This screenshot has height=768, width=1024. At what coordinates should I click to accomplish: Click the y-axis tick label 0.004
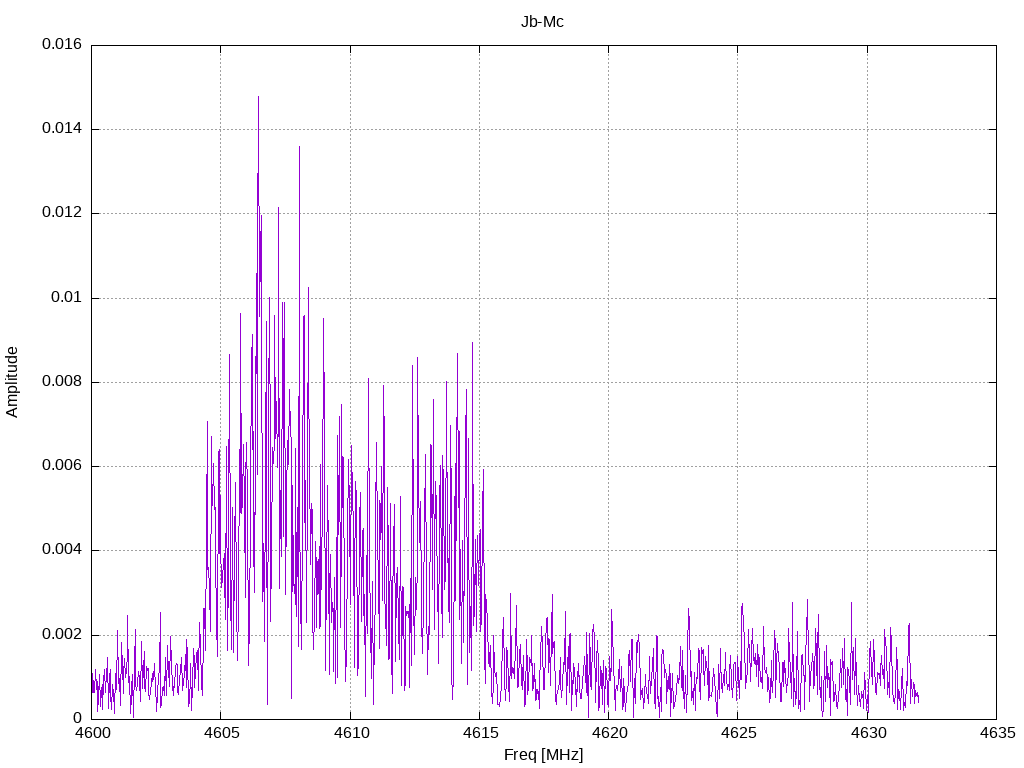coord(61,550)
